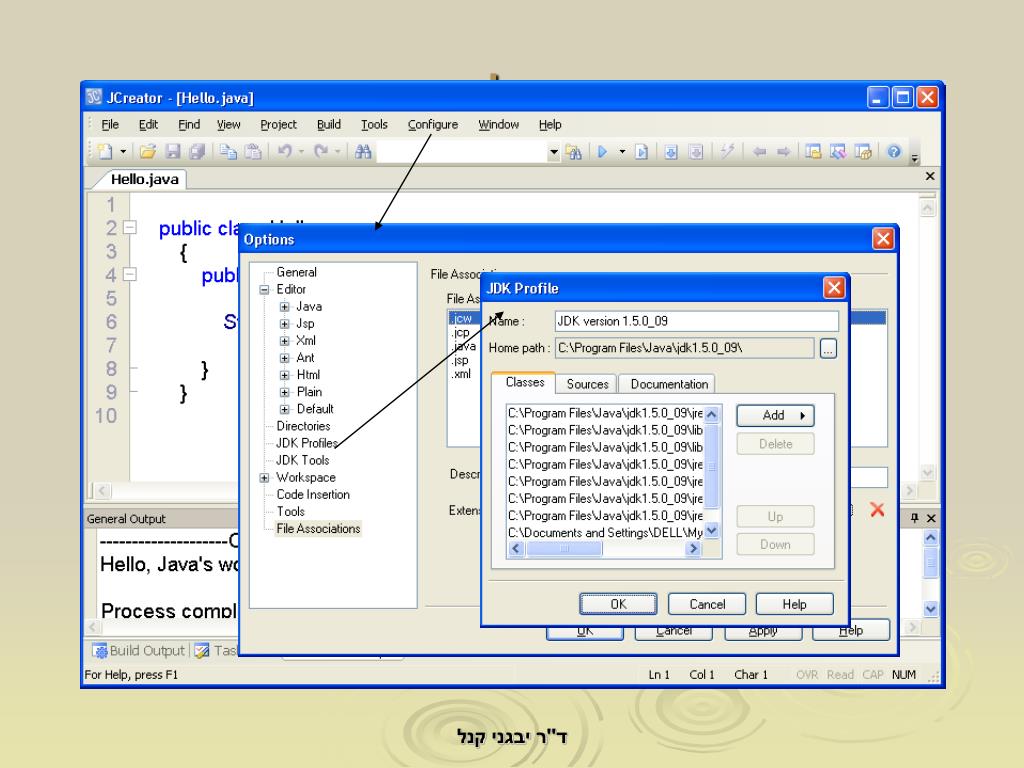The width and height of the screenshot is (1024, 768).
Task: Switch to Sources tab in JDK Profile
Action: coord(587,384)
